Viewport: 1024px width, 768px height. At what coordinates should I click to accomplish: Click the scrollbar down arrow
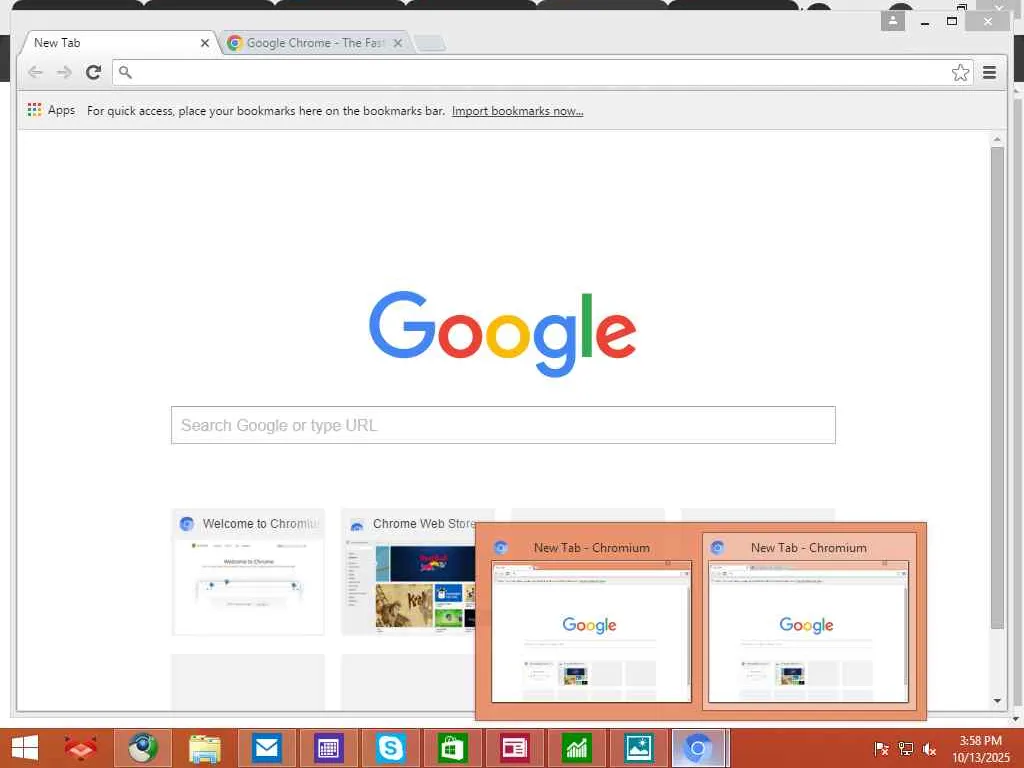997,701
